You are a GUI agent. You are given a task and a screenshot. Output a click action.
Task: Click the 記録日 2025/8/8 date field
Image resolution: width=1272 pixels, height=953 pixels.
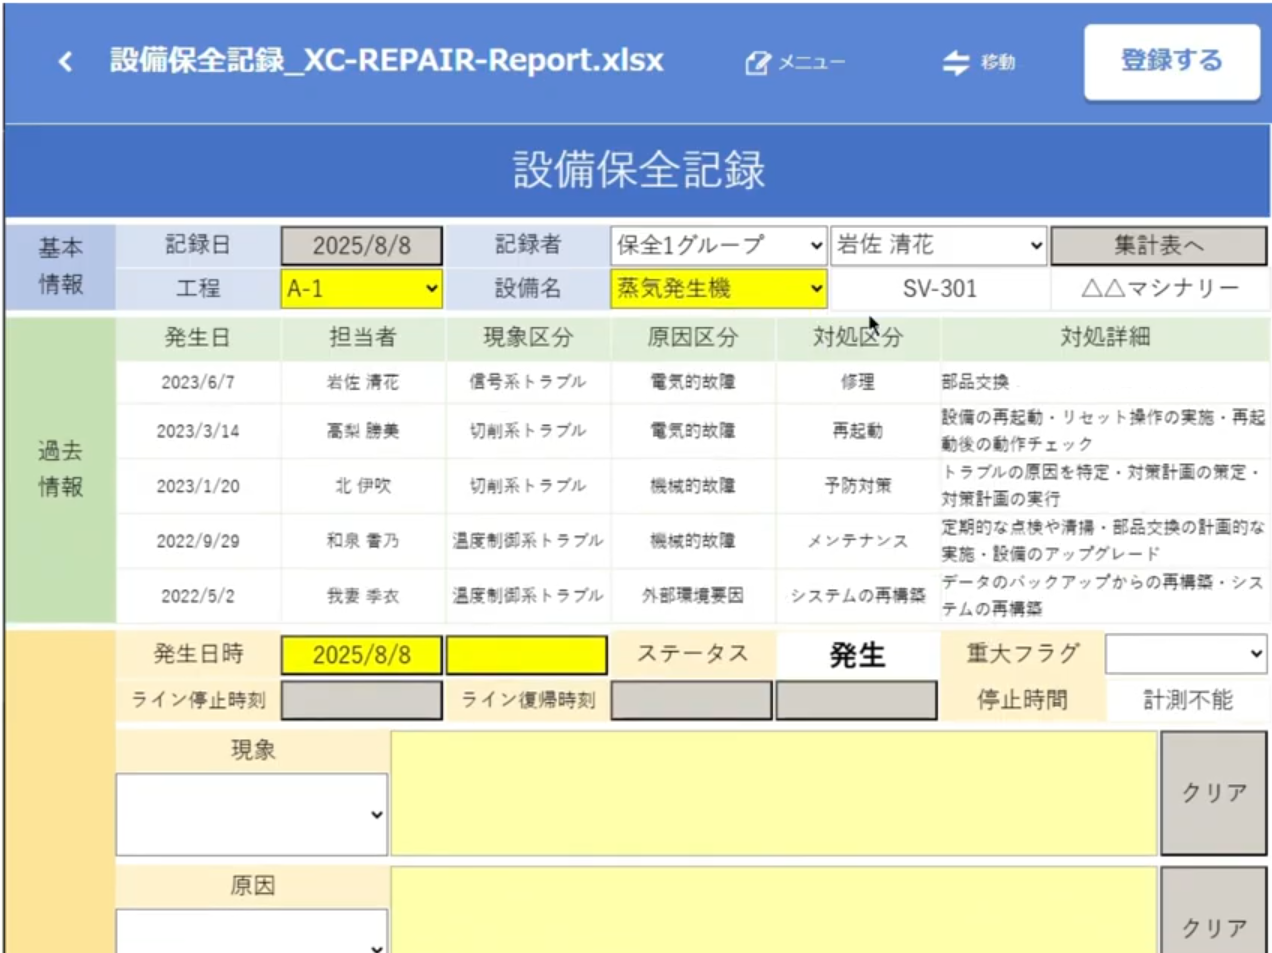tap(361, 245)
